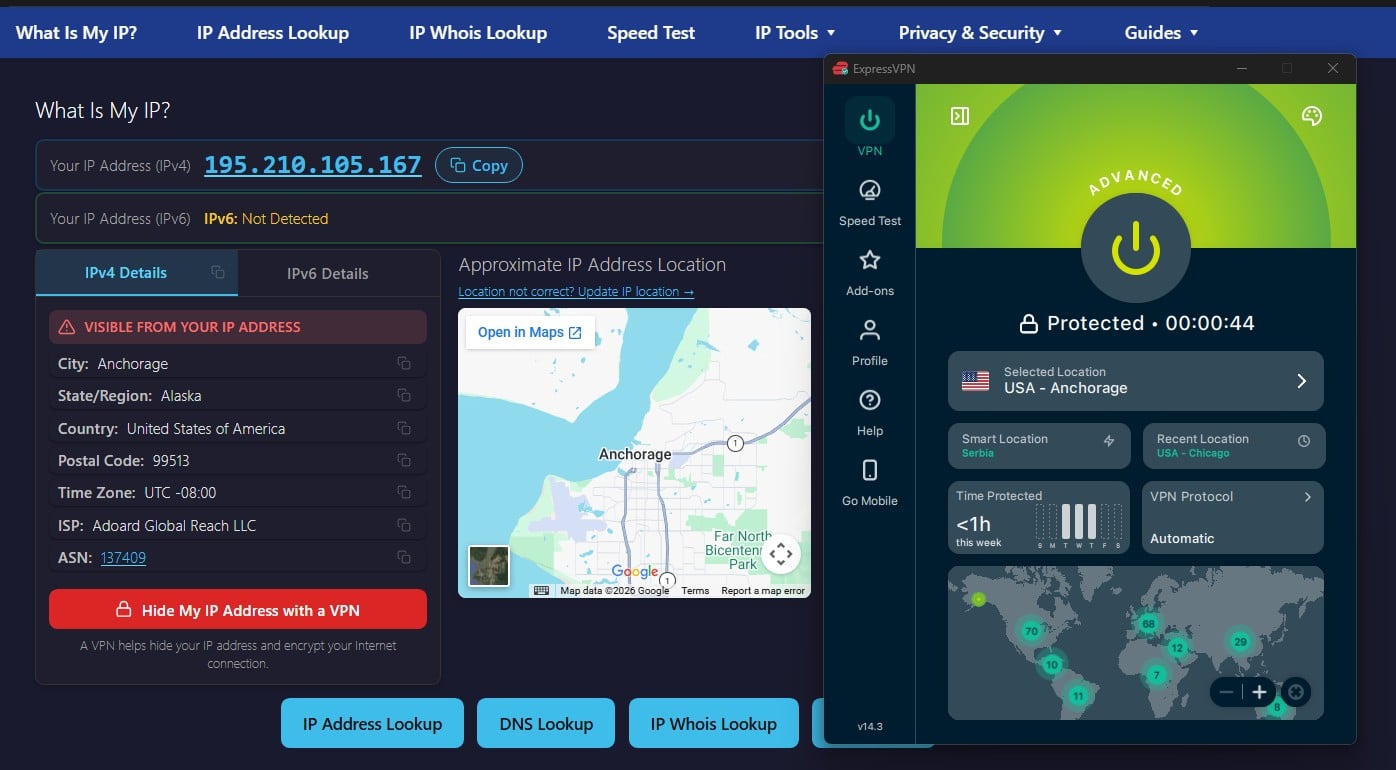
Task: Open Speed Test in top navigation
Action: [x=651, y=32]
